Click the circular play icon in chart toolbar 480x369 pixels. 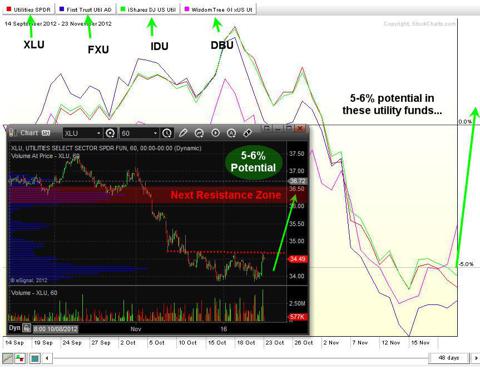click(x=215, y=133)
